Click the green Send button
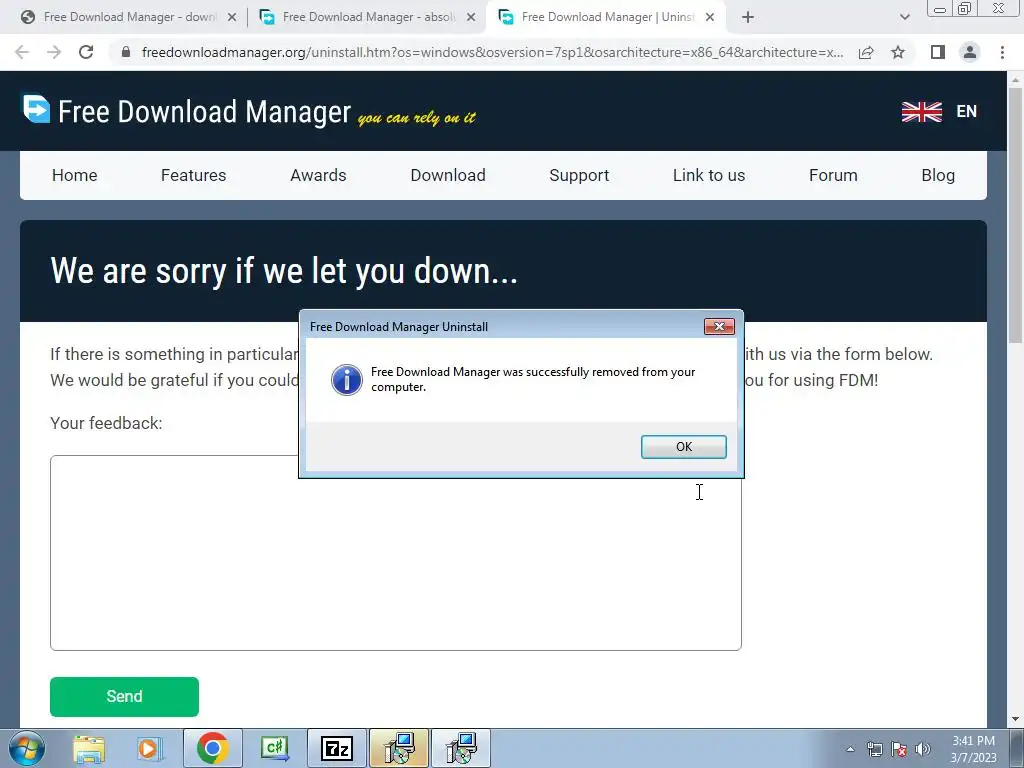Viewport: 1024px width, 768px height. pos(124,697)
